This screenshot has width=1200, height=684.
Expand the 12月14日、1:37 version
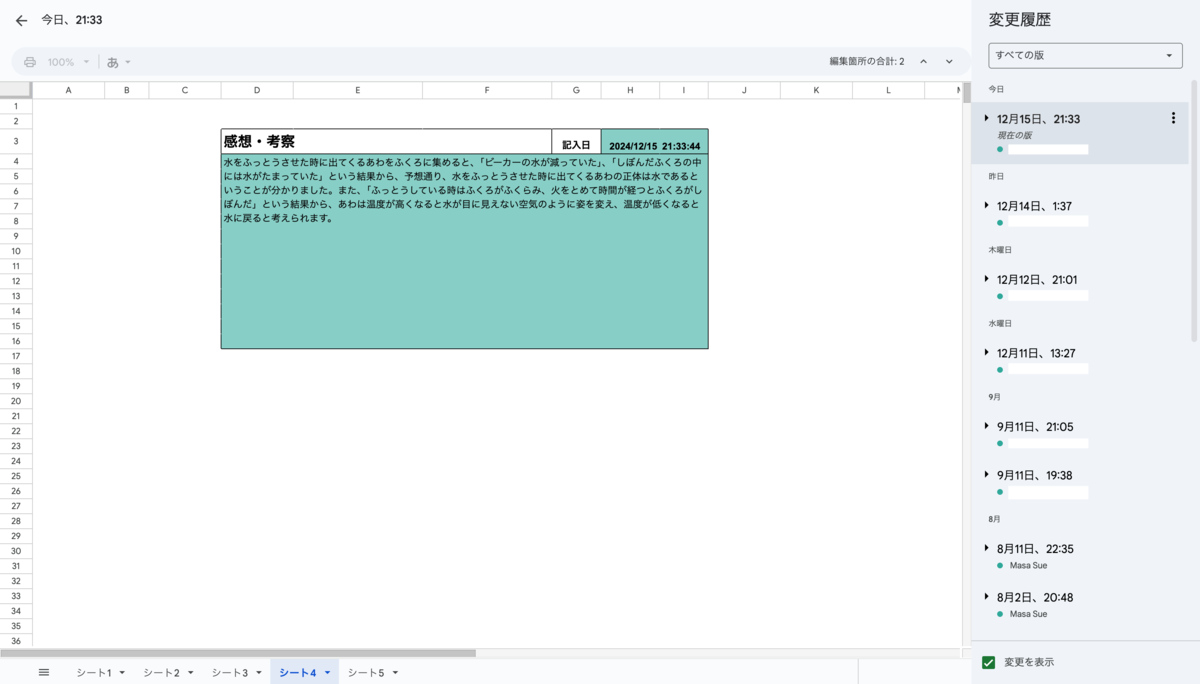[x=986, y=206]
